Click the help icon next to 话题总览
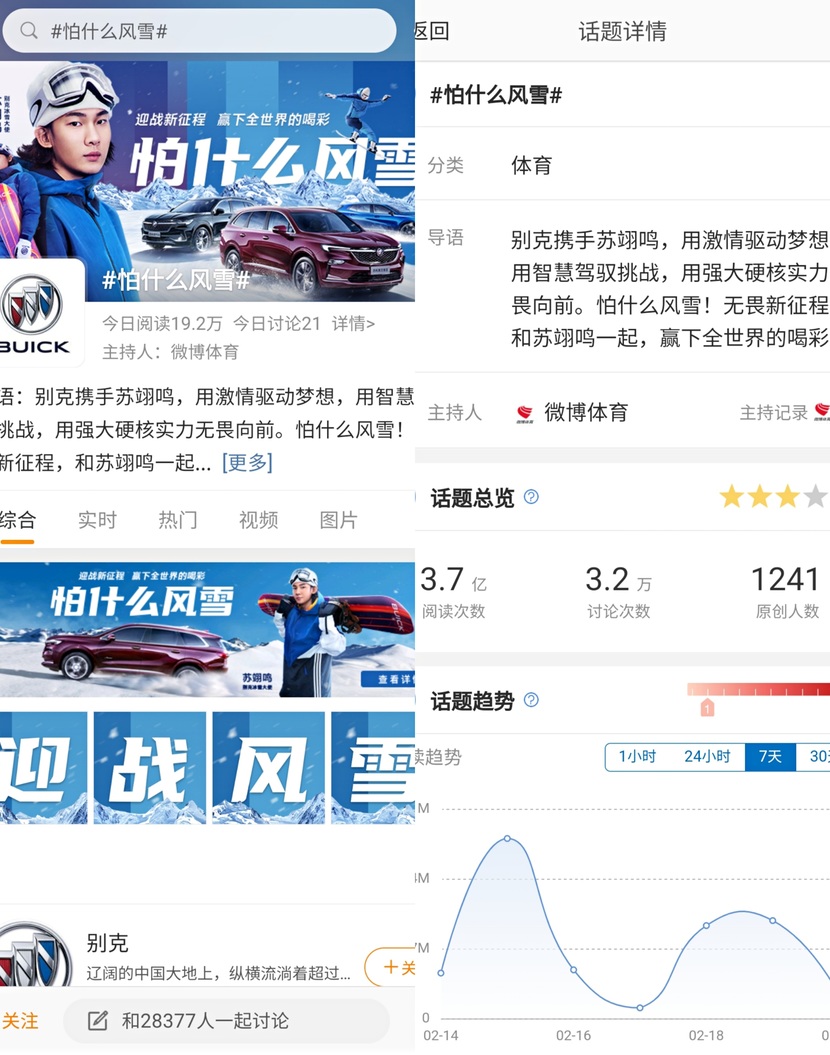This screenshot has width=830, height=1055. tap(531, 497)
